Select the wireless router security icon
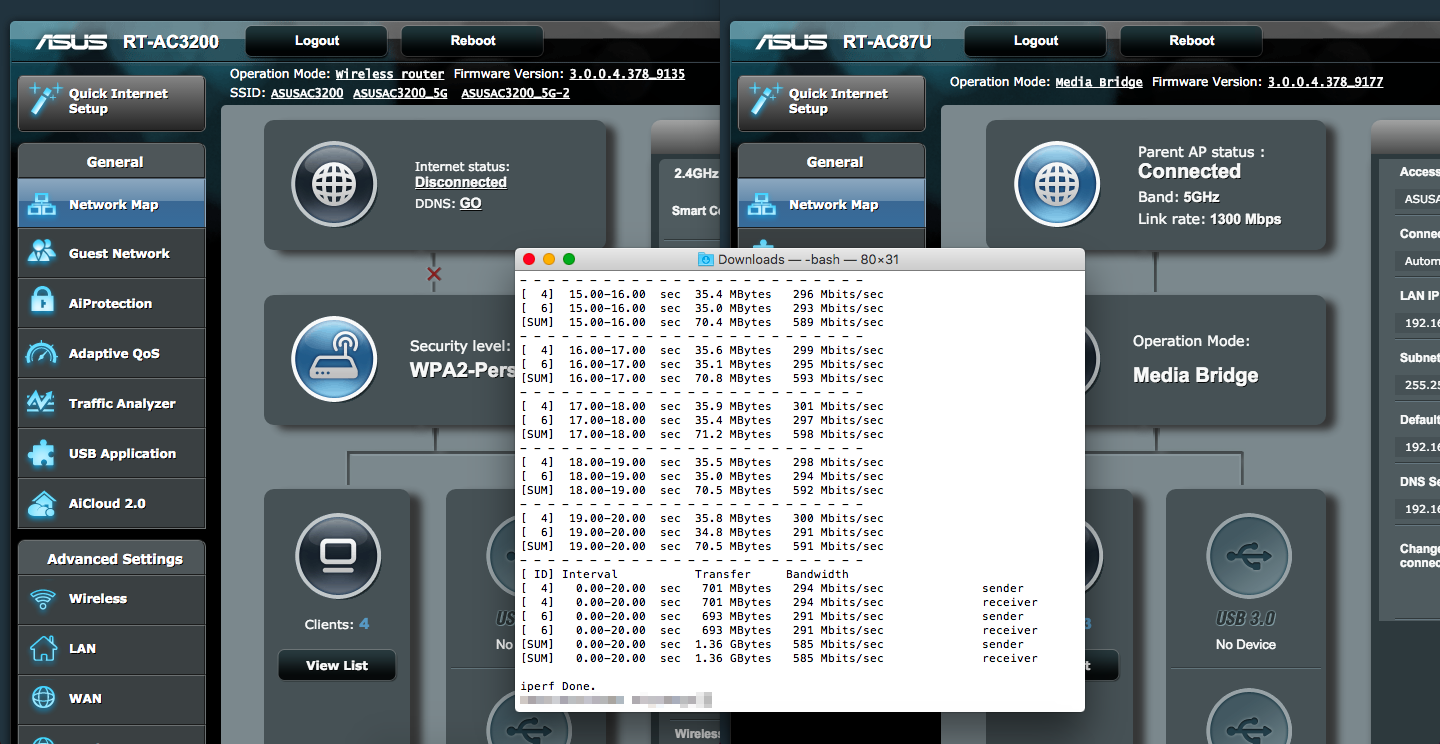The height and width of the screenshot is (744, 1440). pyautogui.click(x=334, y=359)
